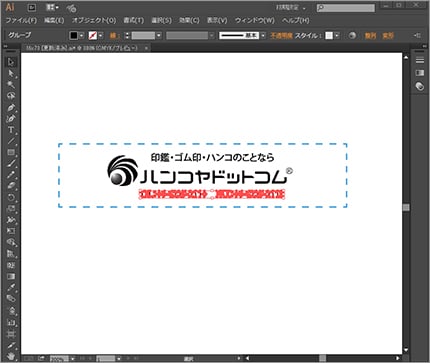Open the 表示(V) menu
This screenshot has height=363, width=430.
(217, 20)
